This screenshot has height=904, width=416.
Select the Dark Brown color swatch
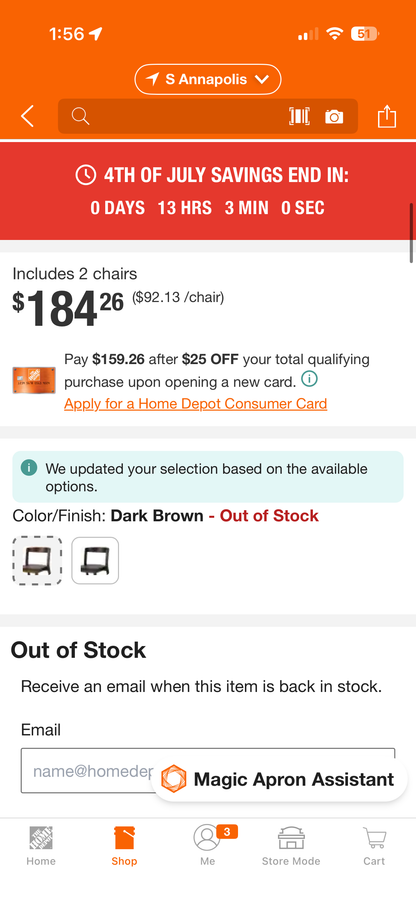[37, 560]
